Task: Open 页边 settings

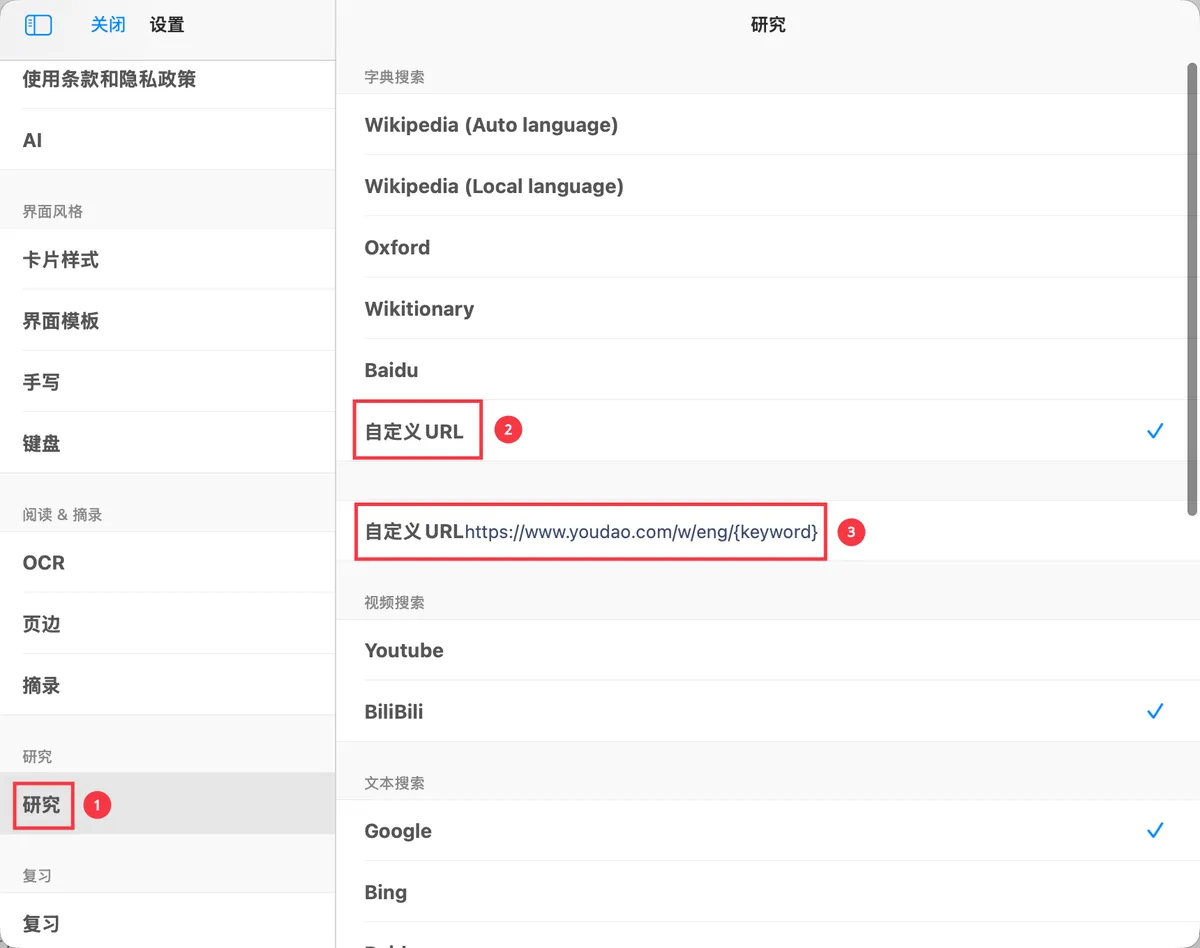Action: tap(167, 624)
